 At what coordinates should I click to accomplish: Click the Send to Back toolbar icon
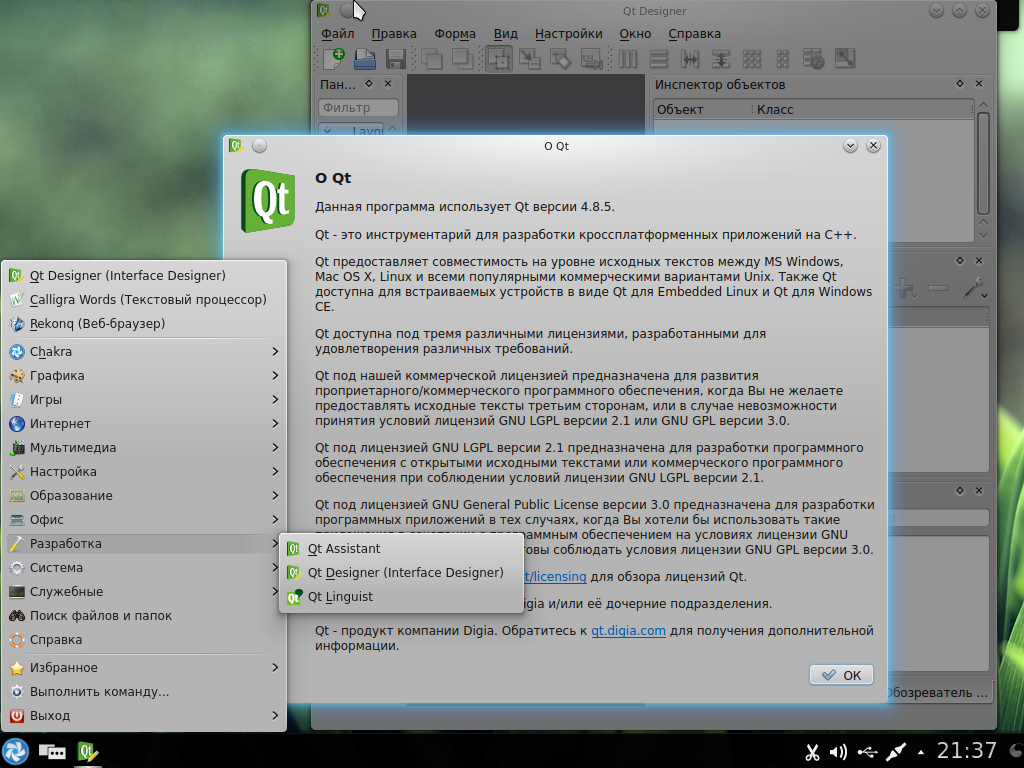(432, 59)
